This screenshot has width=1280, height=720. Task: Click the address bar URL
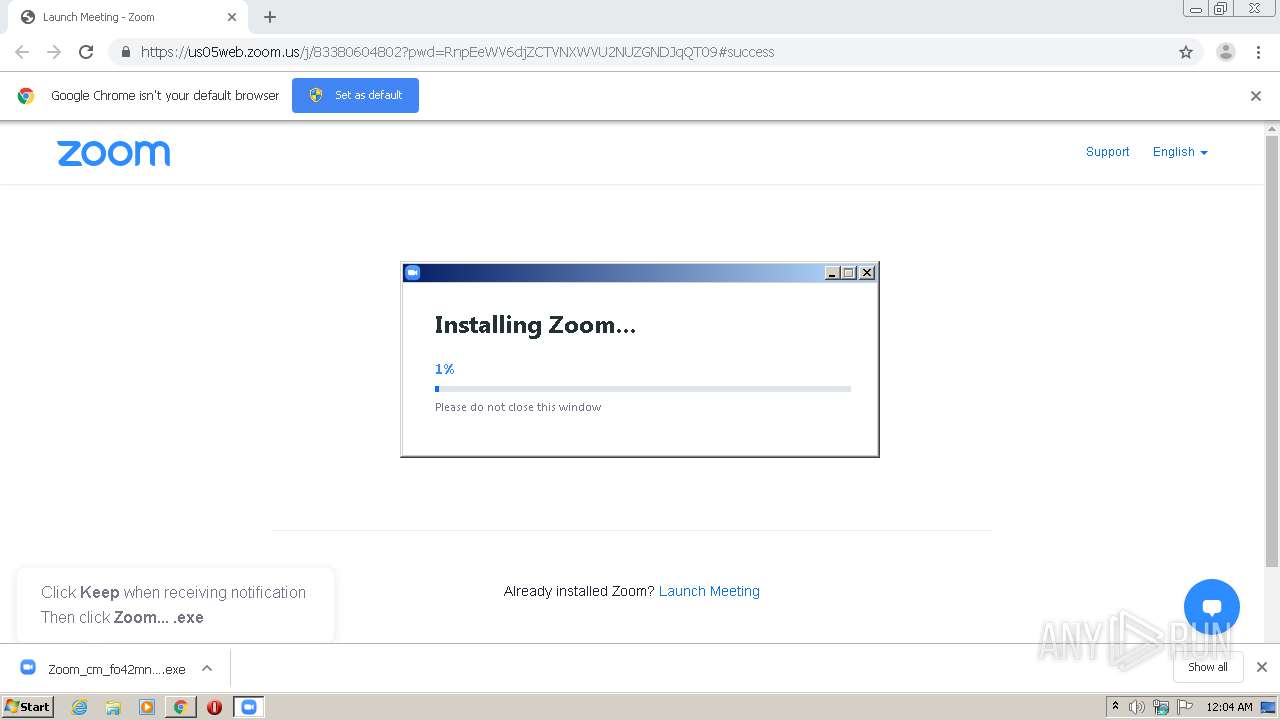[x=457, y=52]
